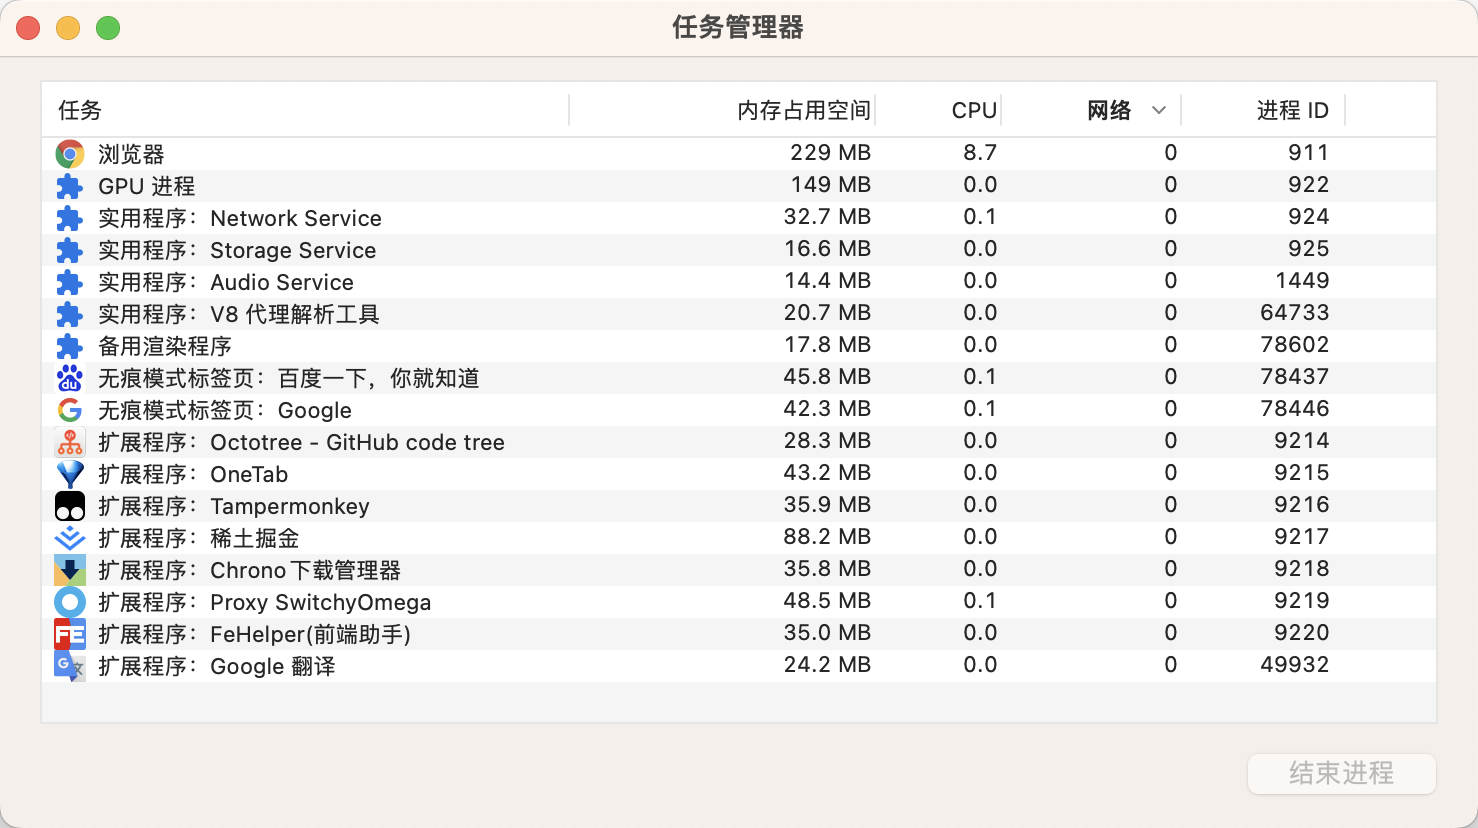The width and height of the screenshot is (1478, 828).
Task: Select 无痕模式标签页：Google row
Action: pyautogui.click(x=739, y=410)
